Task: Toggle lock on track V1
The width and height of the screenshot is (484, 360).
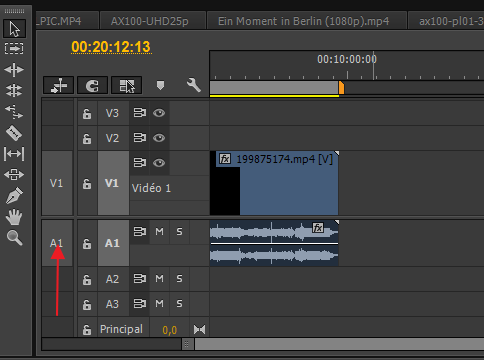Action: 87,184
